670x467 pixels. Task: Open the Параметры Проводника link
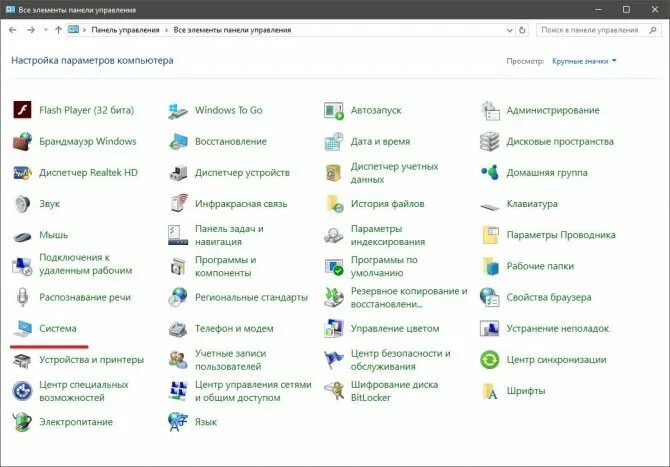[561, 235]
